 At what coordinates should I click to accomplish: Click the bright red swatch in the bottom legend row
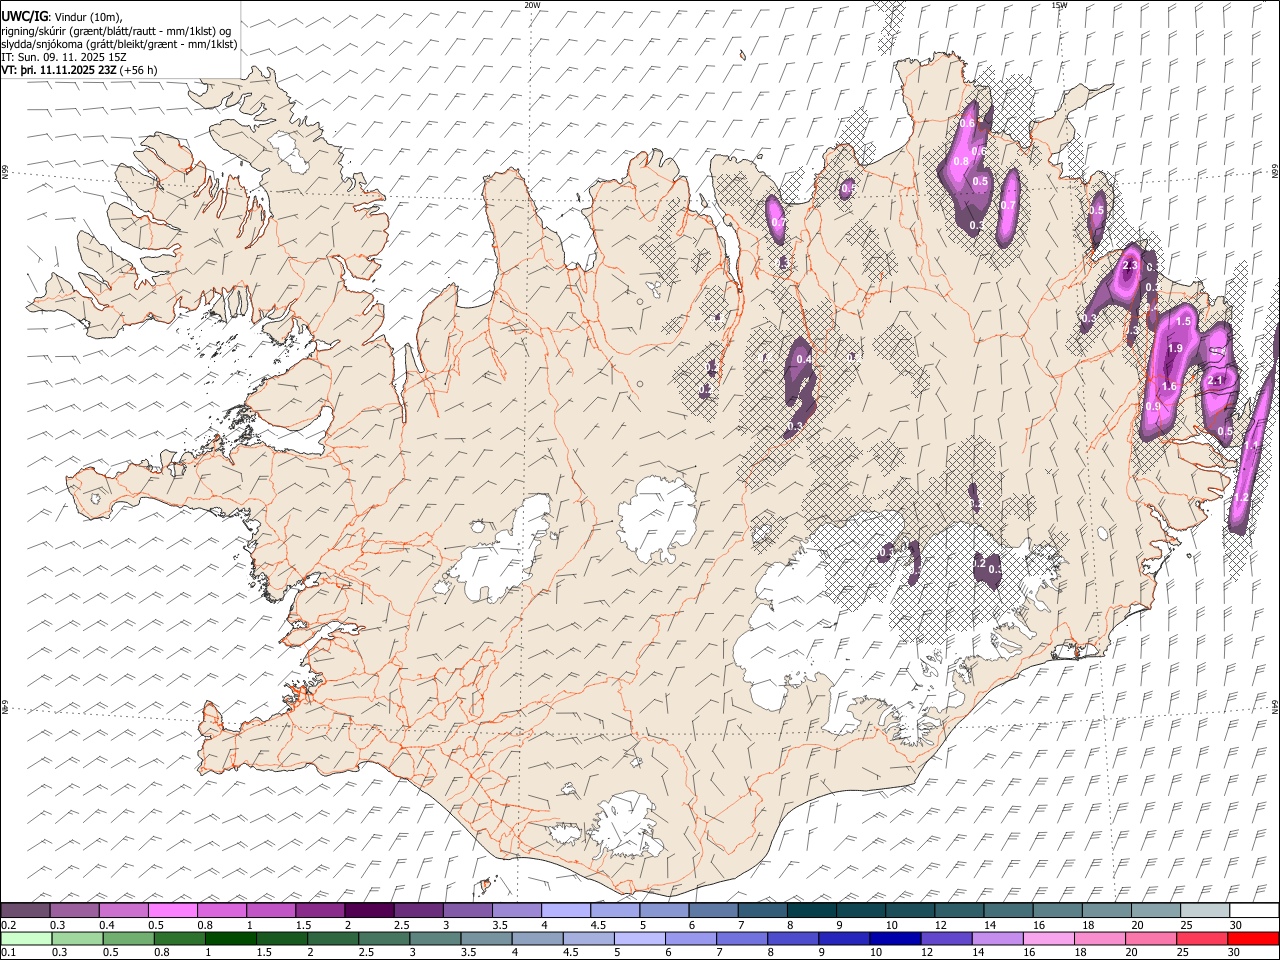tap(1254, 938)
